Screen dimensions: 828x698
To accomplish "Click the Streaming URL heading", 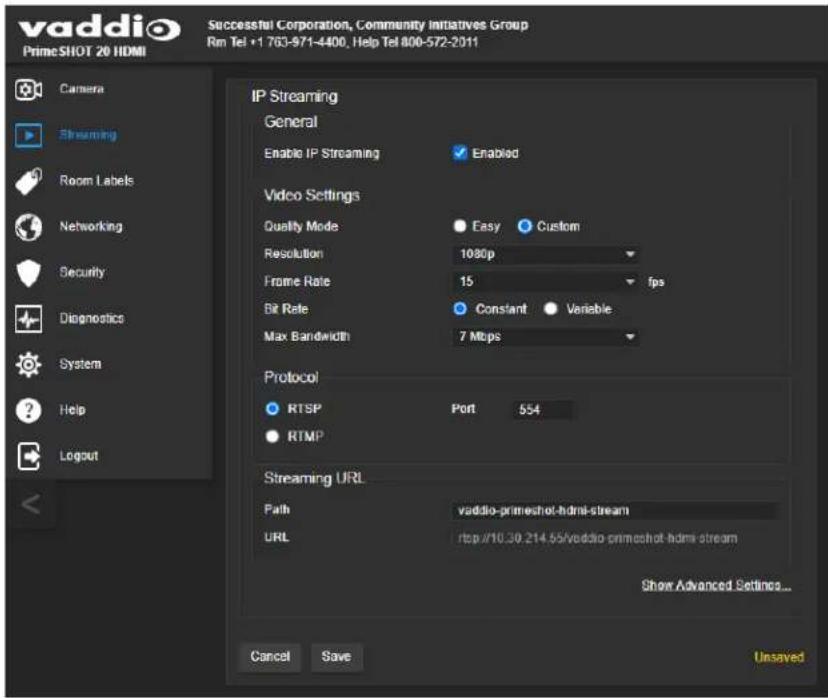I will click(314, 478).
